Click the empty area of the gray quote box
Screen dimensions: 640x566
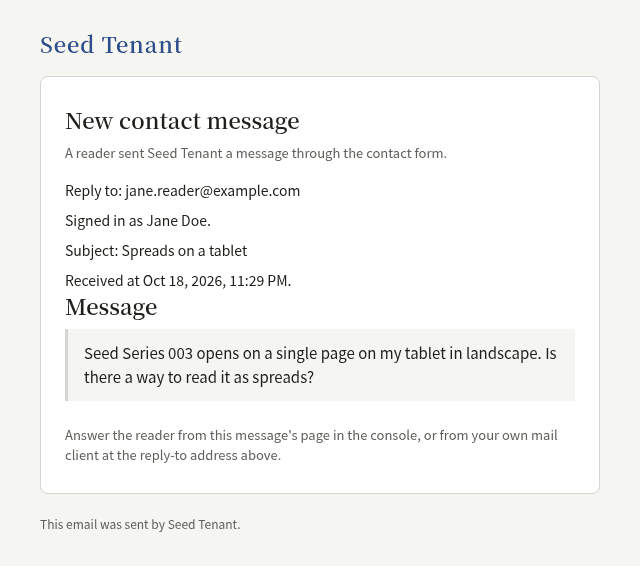click(x=449, y=380)
